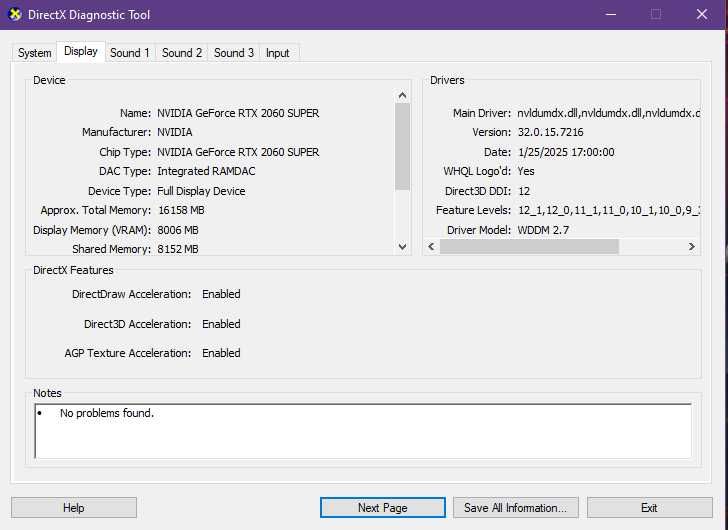This screenshot has width=728, height=530.
Task: Click the Help button
Action: [x=74, y=508]
